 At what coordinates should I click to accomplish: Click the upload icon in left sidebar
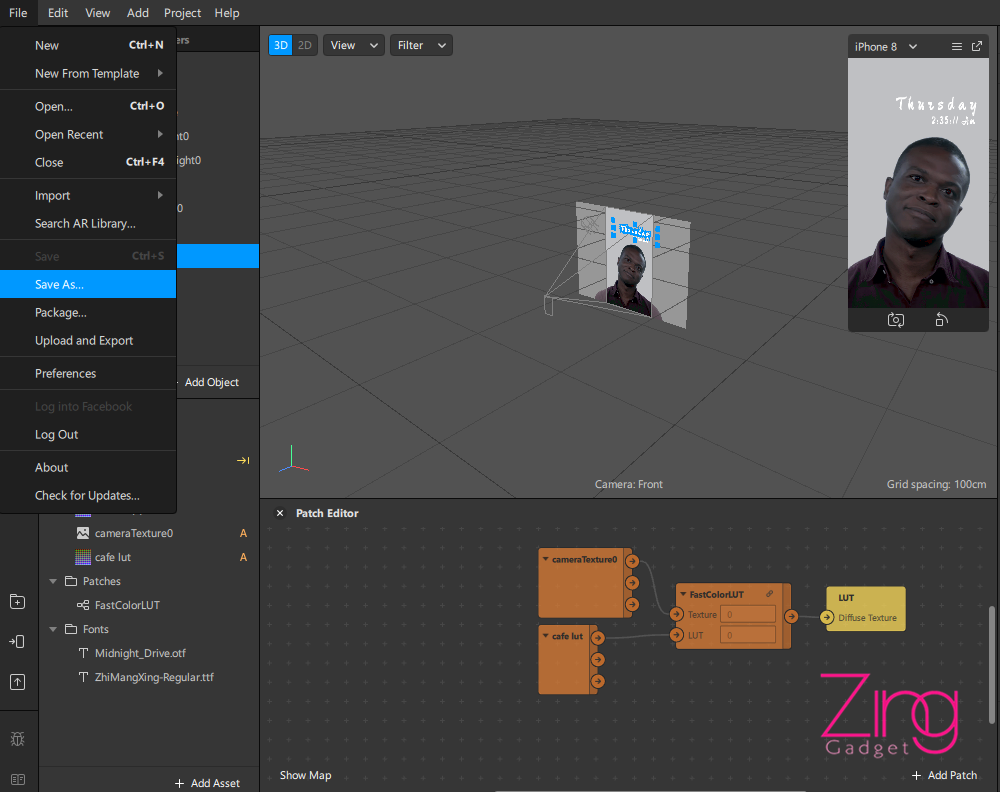click(x=18, y=682)
